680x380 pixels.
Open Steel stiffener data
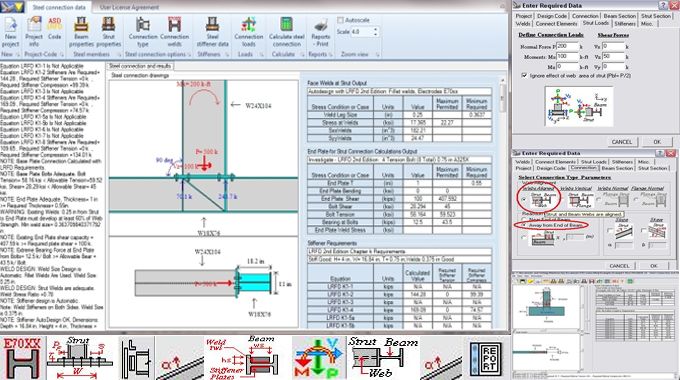[x=212, y=32]
